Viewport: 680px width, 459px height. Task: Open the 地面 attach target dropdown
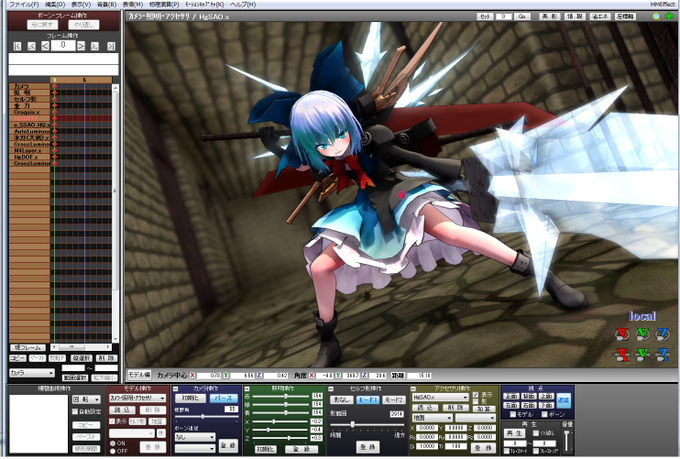432,418
